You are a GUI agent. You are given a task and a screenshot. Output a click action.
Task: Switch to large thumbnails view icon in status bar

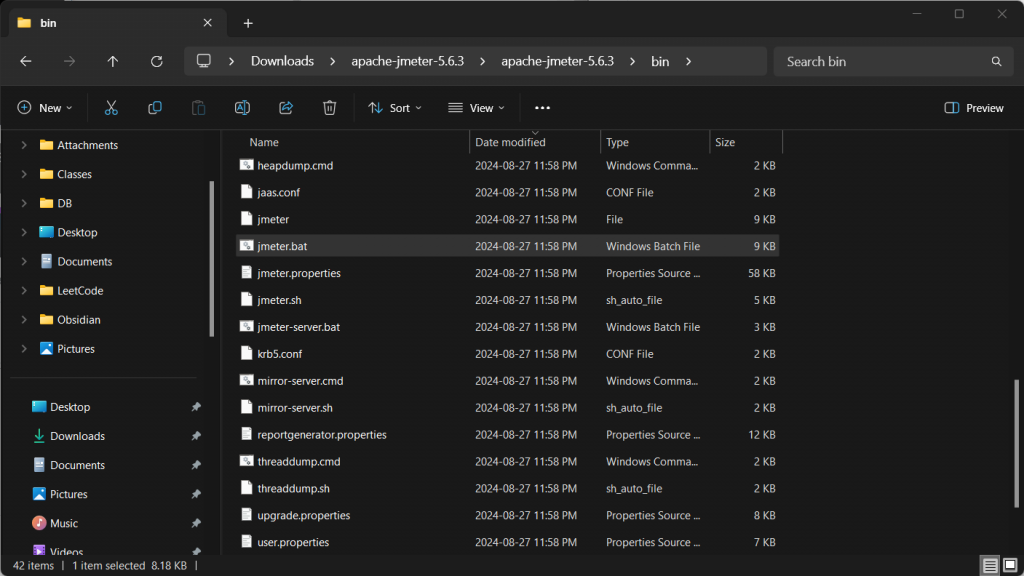point(1010,565)
